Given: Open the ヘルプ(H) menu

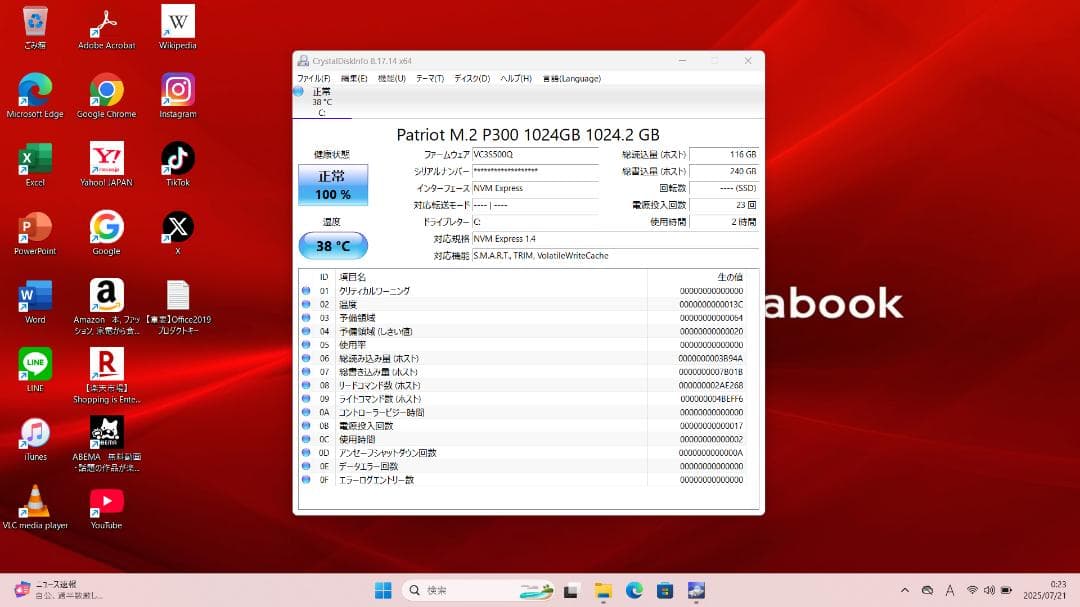Looking at the screenshot, I should (515, 78).
